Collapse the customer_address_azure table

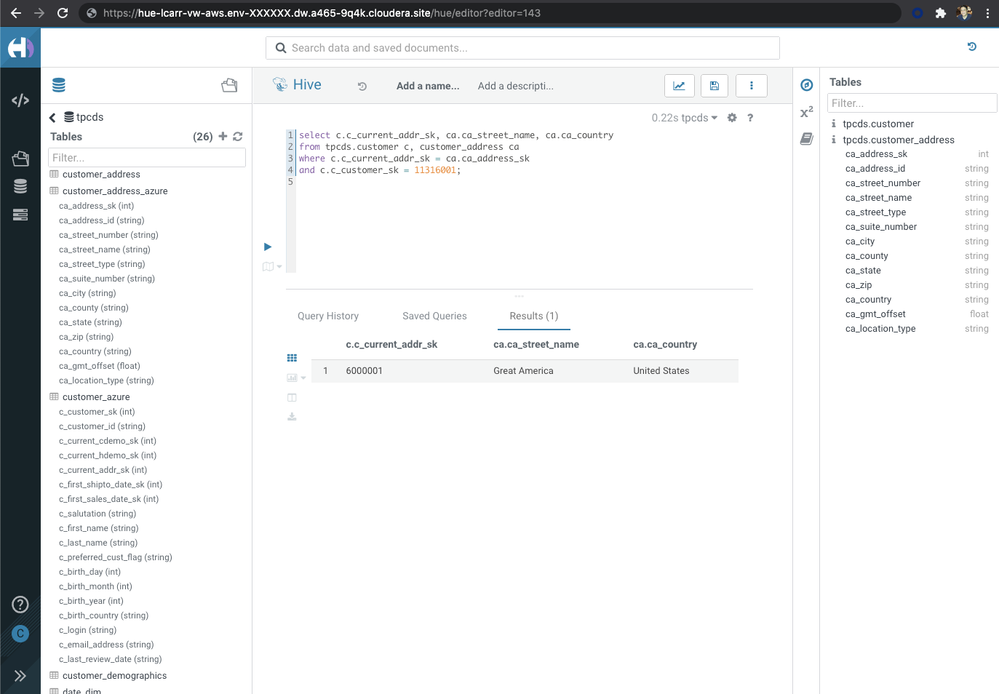(115, 191)
